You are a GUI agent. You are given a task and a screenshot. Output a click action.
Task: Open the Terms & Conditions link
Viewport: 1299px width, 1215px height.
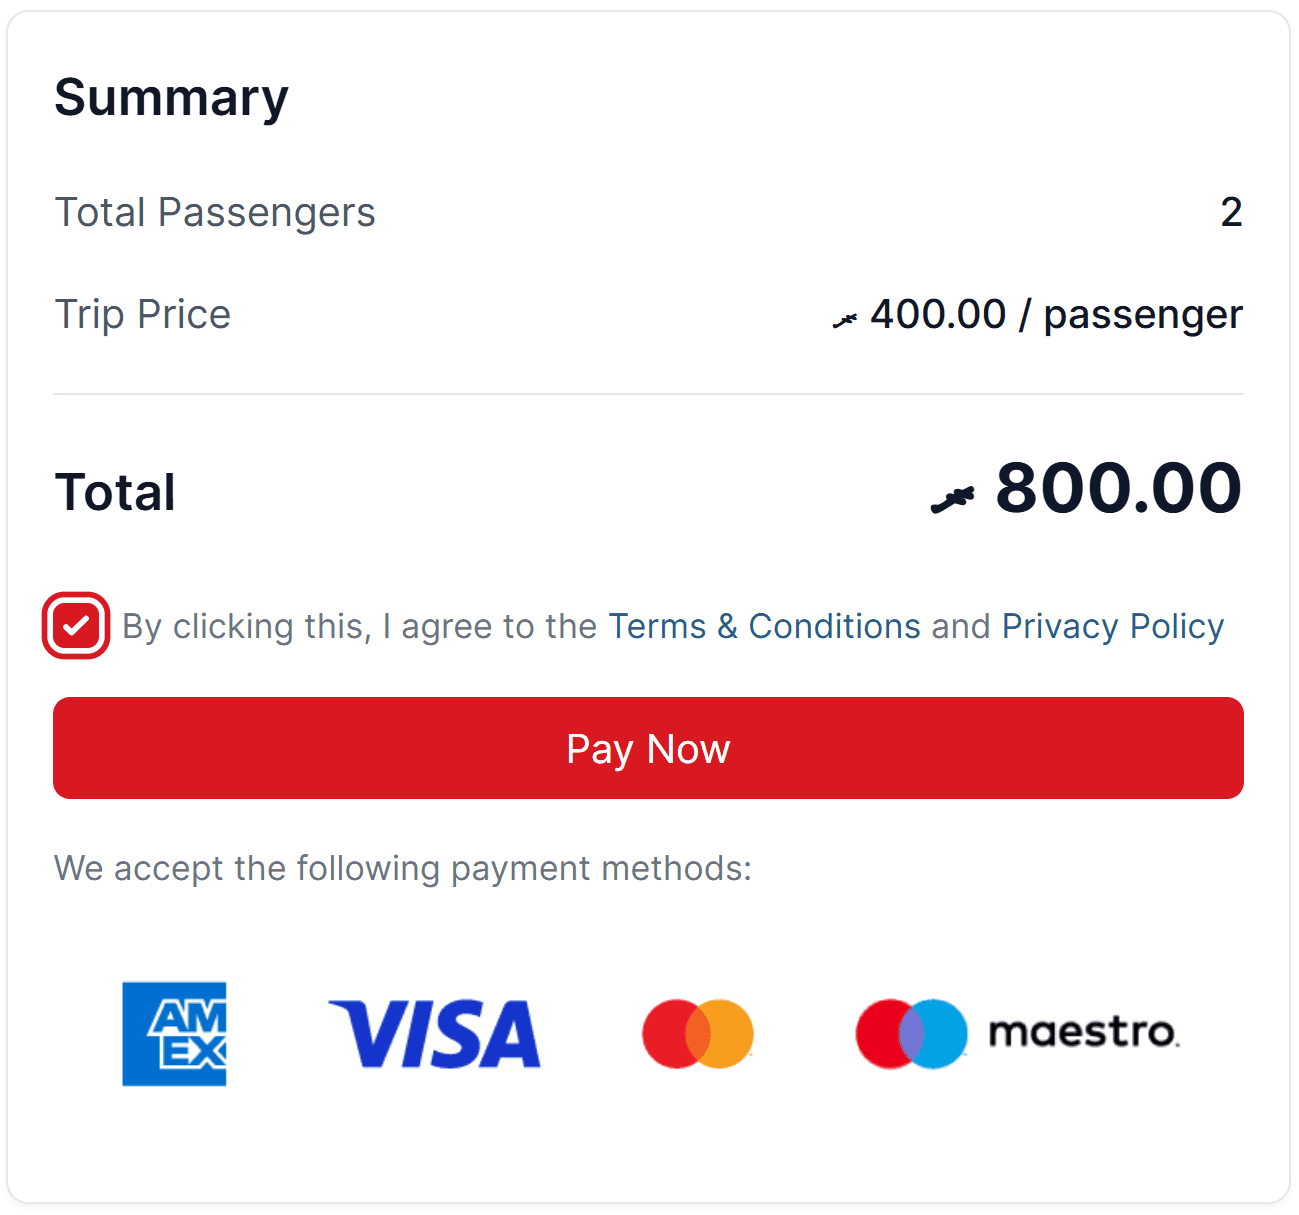pyautogui.click(x=763, y=625)
